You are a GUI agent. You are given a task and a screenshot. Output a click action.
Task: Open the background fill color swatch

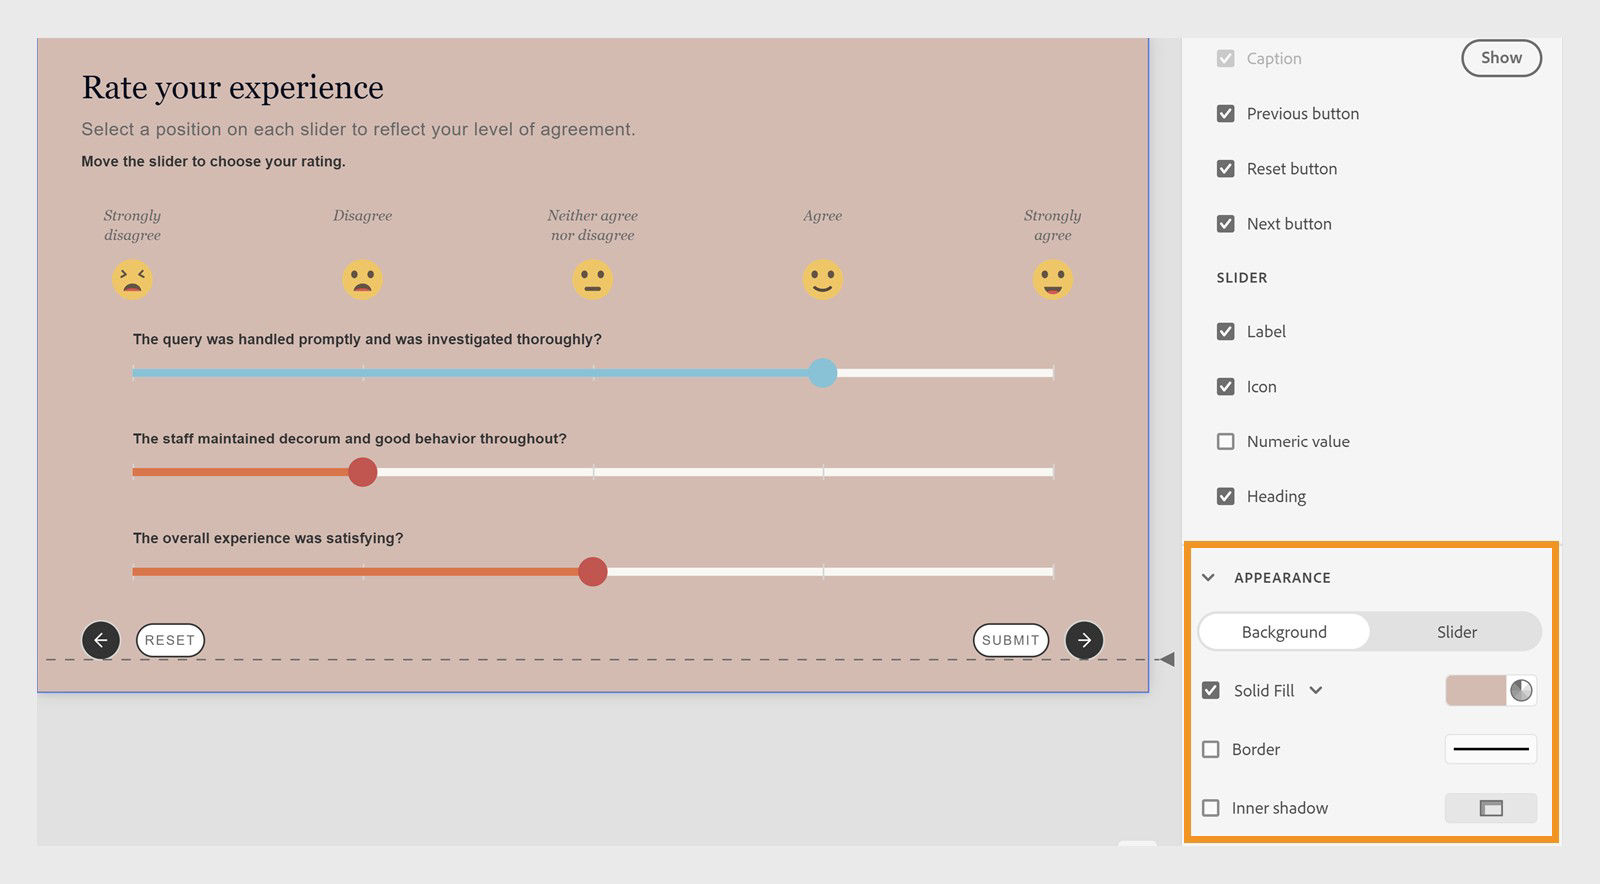1476,690
